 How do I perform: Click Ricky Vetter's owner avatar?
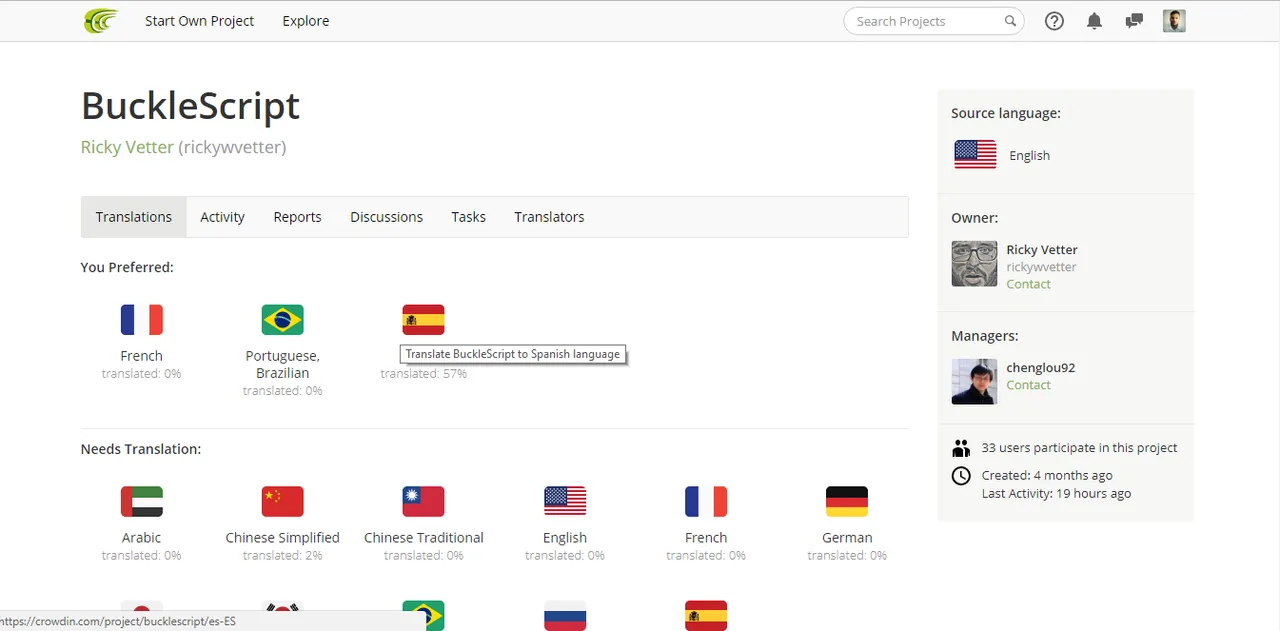pyautogui.click(x=974, y=264)
